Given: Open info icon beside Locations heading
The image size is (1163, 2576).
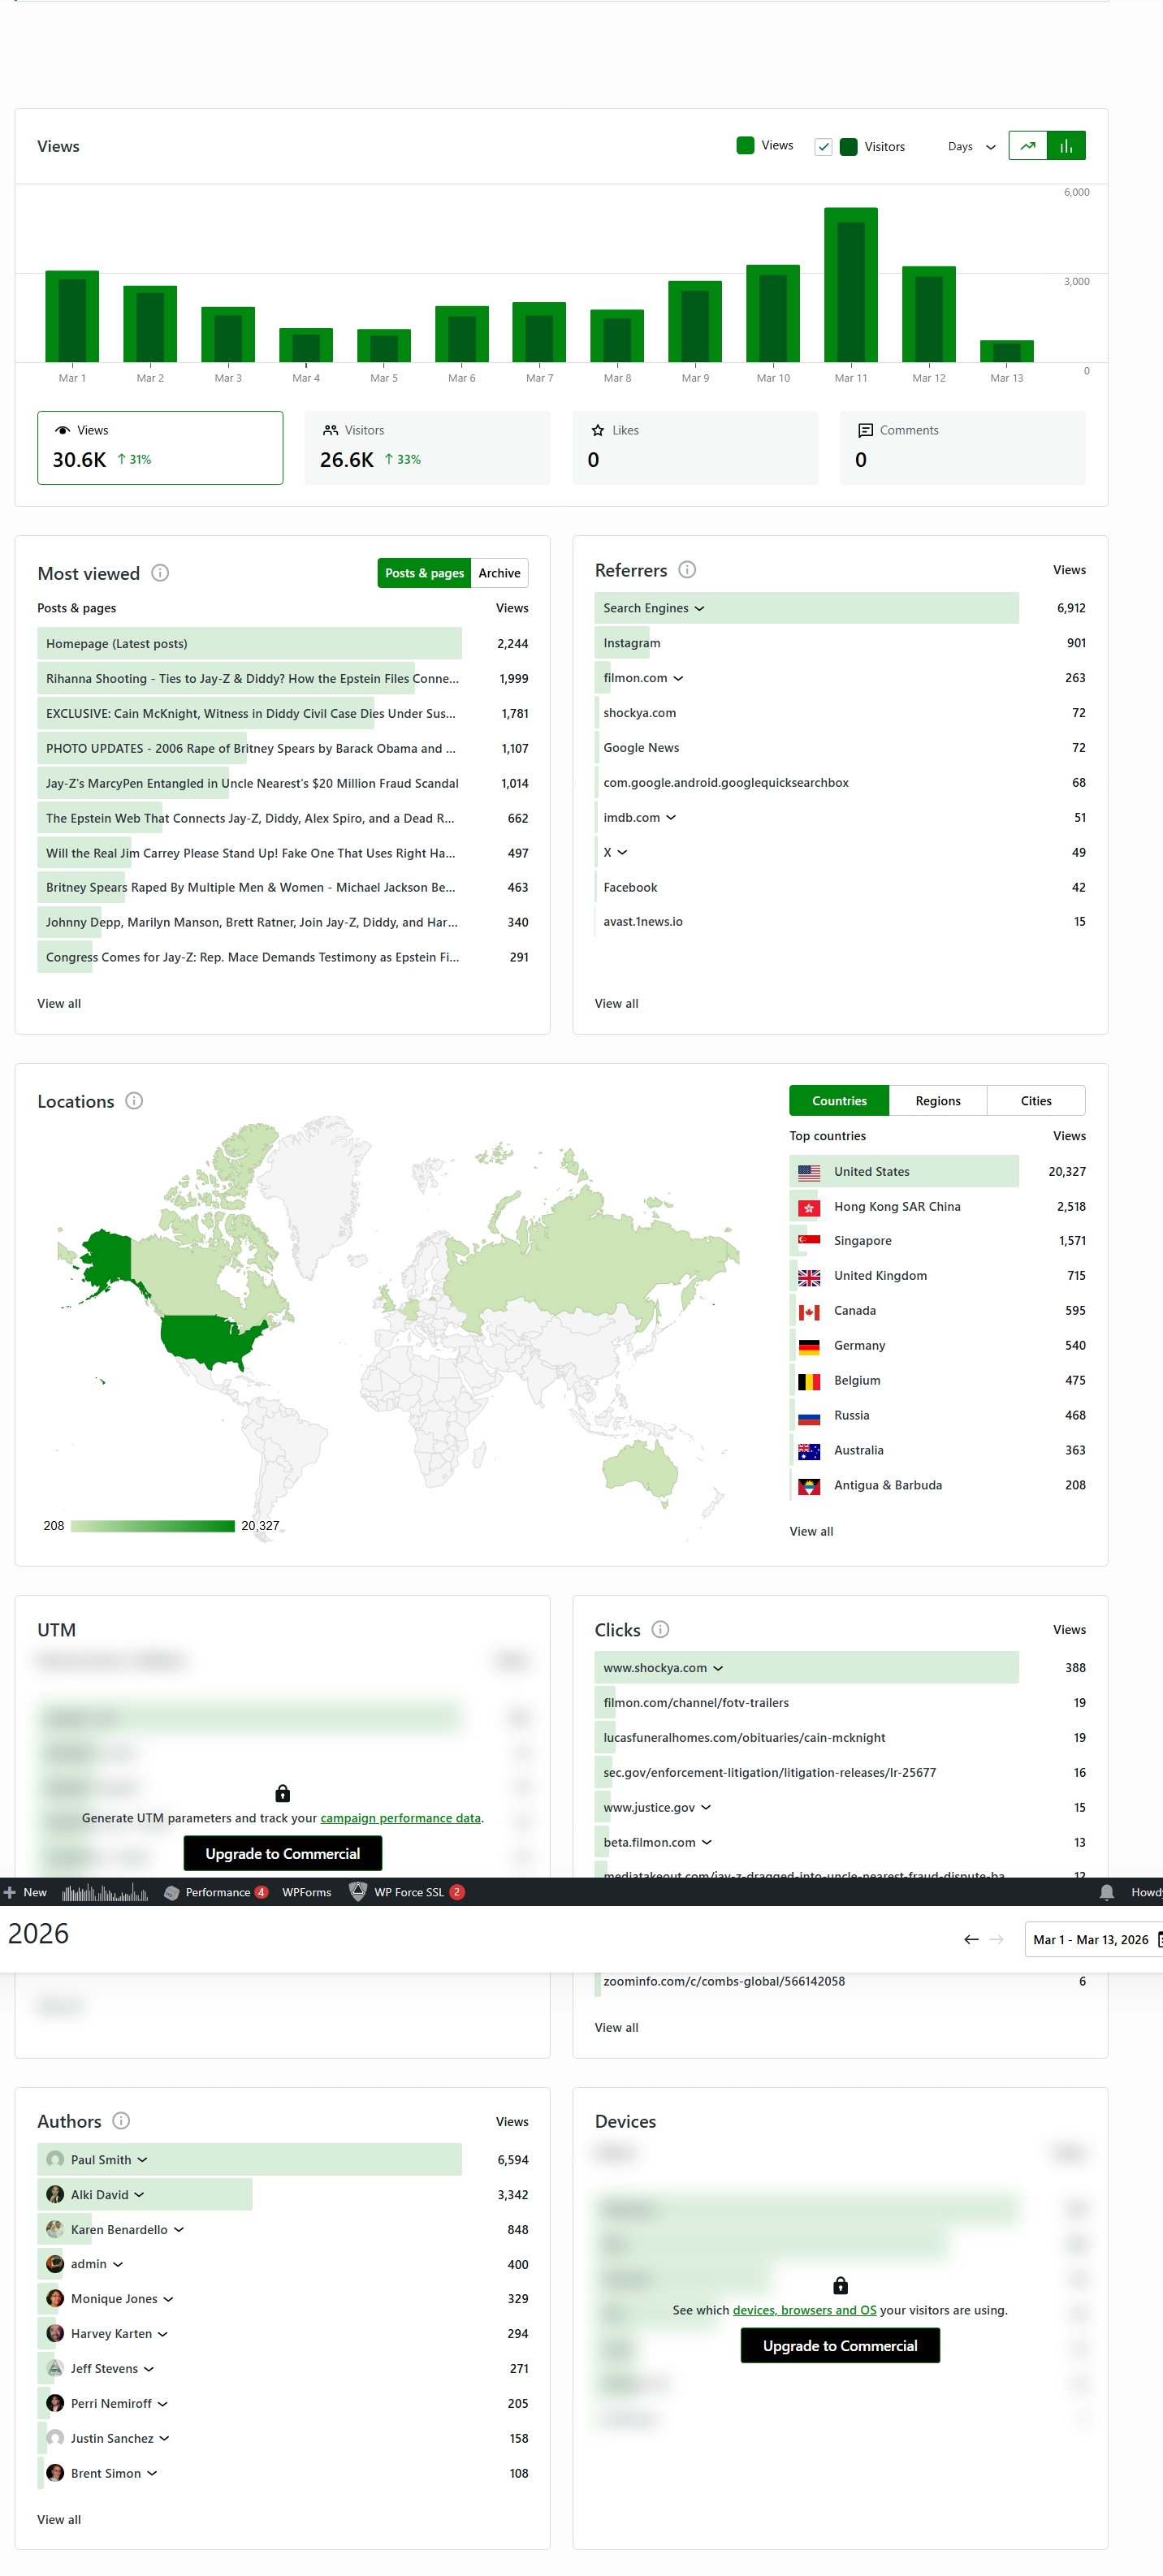Looking at the screenshot, I should 134,1101.
